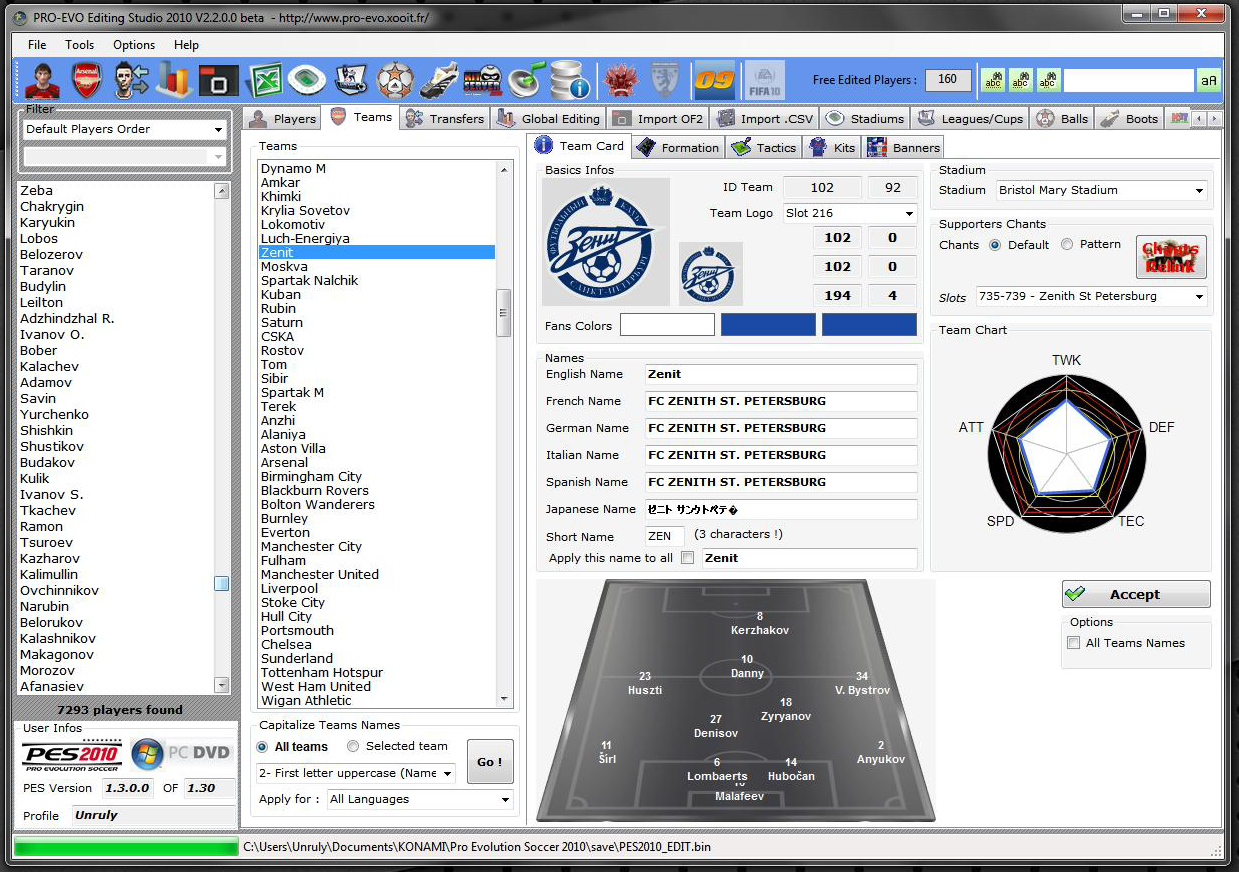Click the orange 09 icon
The image size is (1239, 872).
[714, 80]
